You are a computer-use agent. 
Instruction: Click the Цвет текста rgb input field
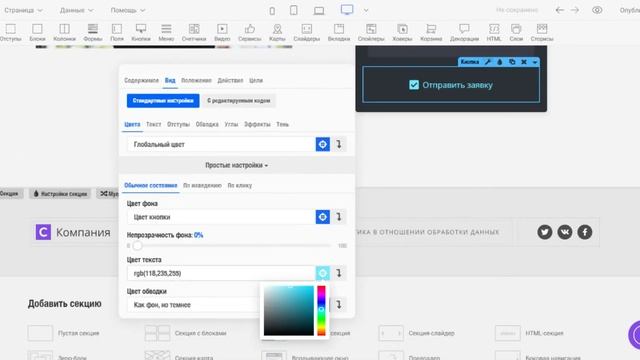(x=221, y=273)
